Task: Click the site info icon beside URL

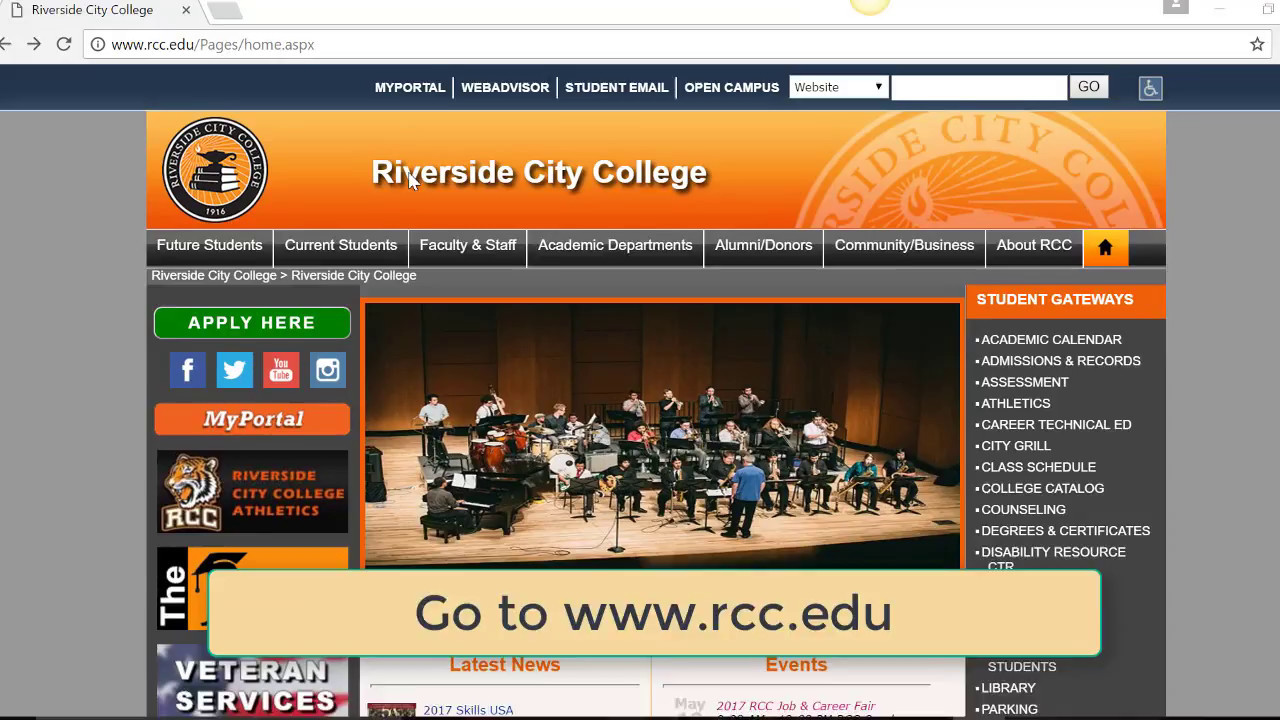Action: pyautogui.click(x=98, y=44)
